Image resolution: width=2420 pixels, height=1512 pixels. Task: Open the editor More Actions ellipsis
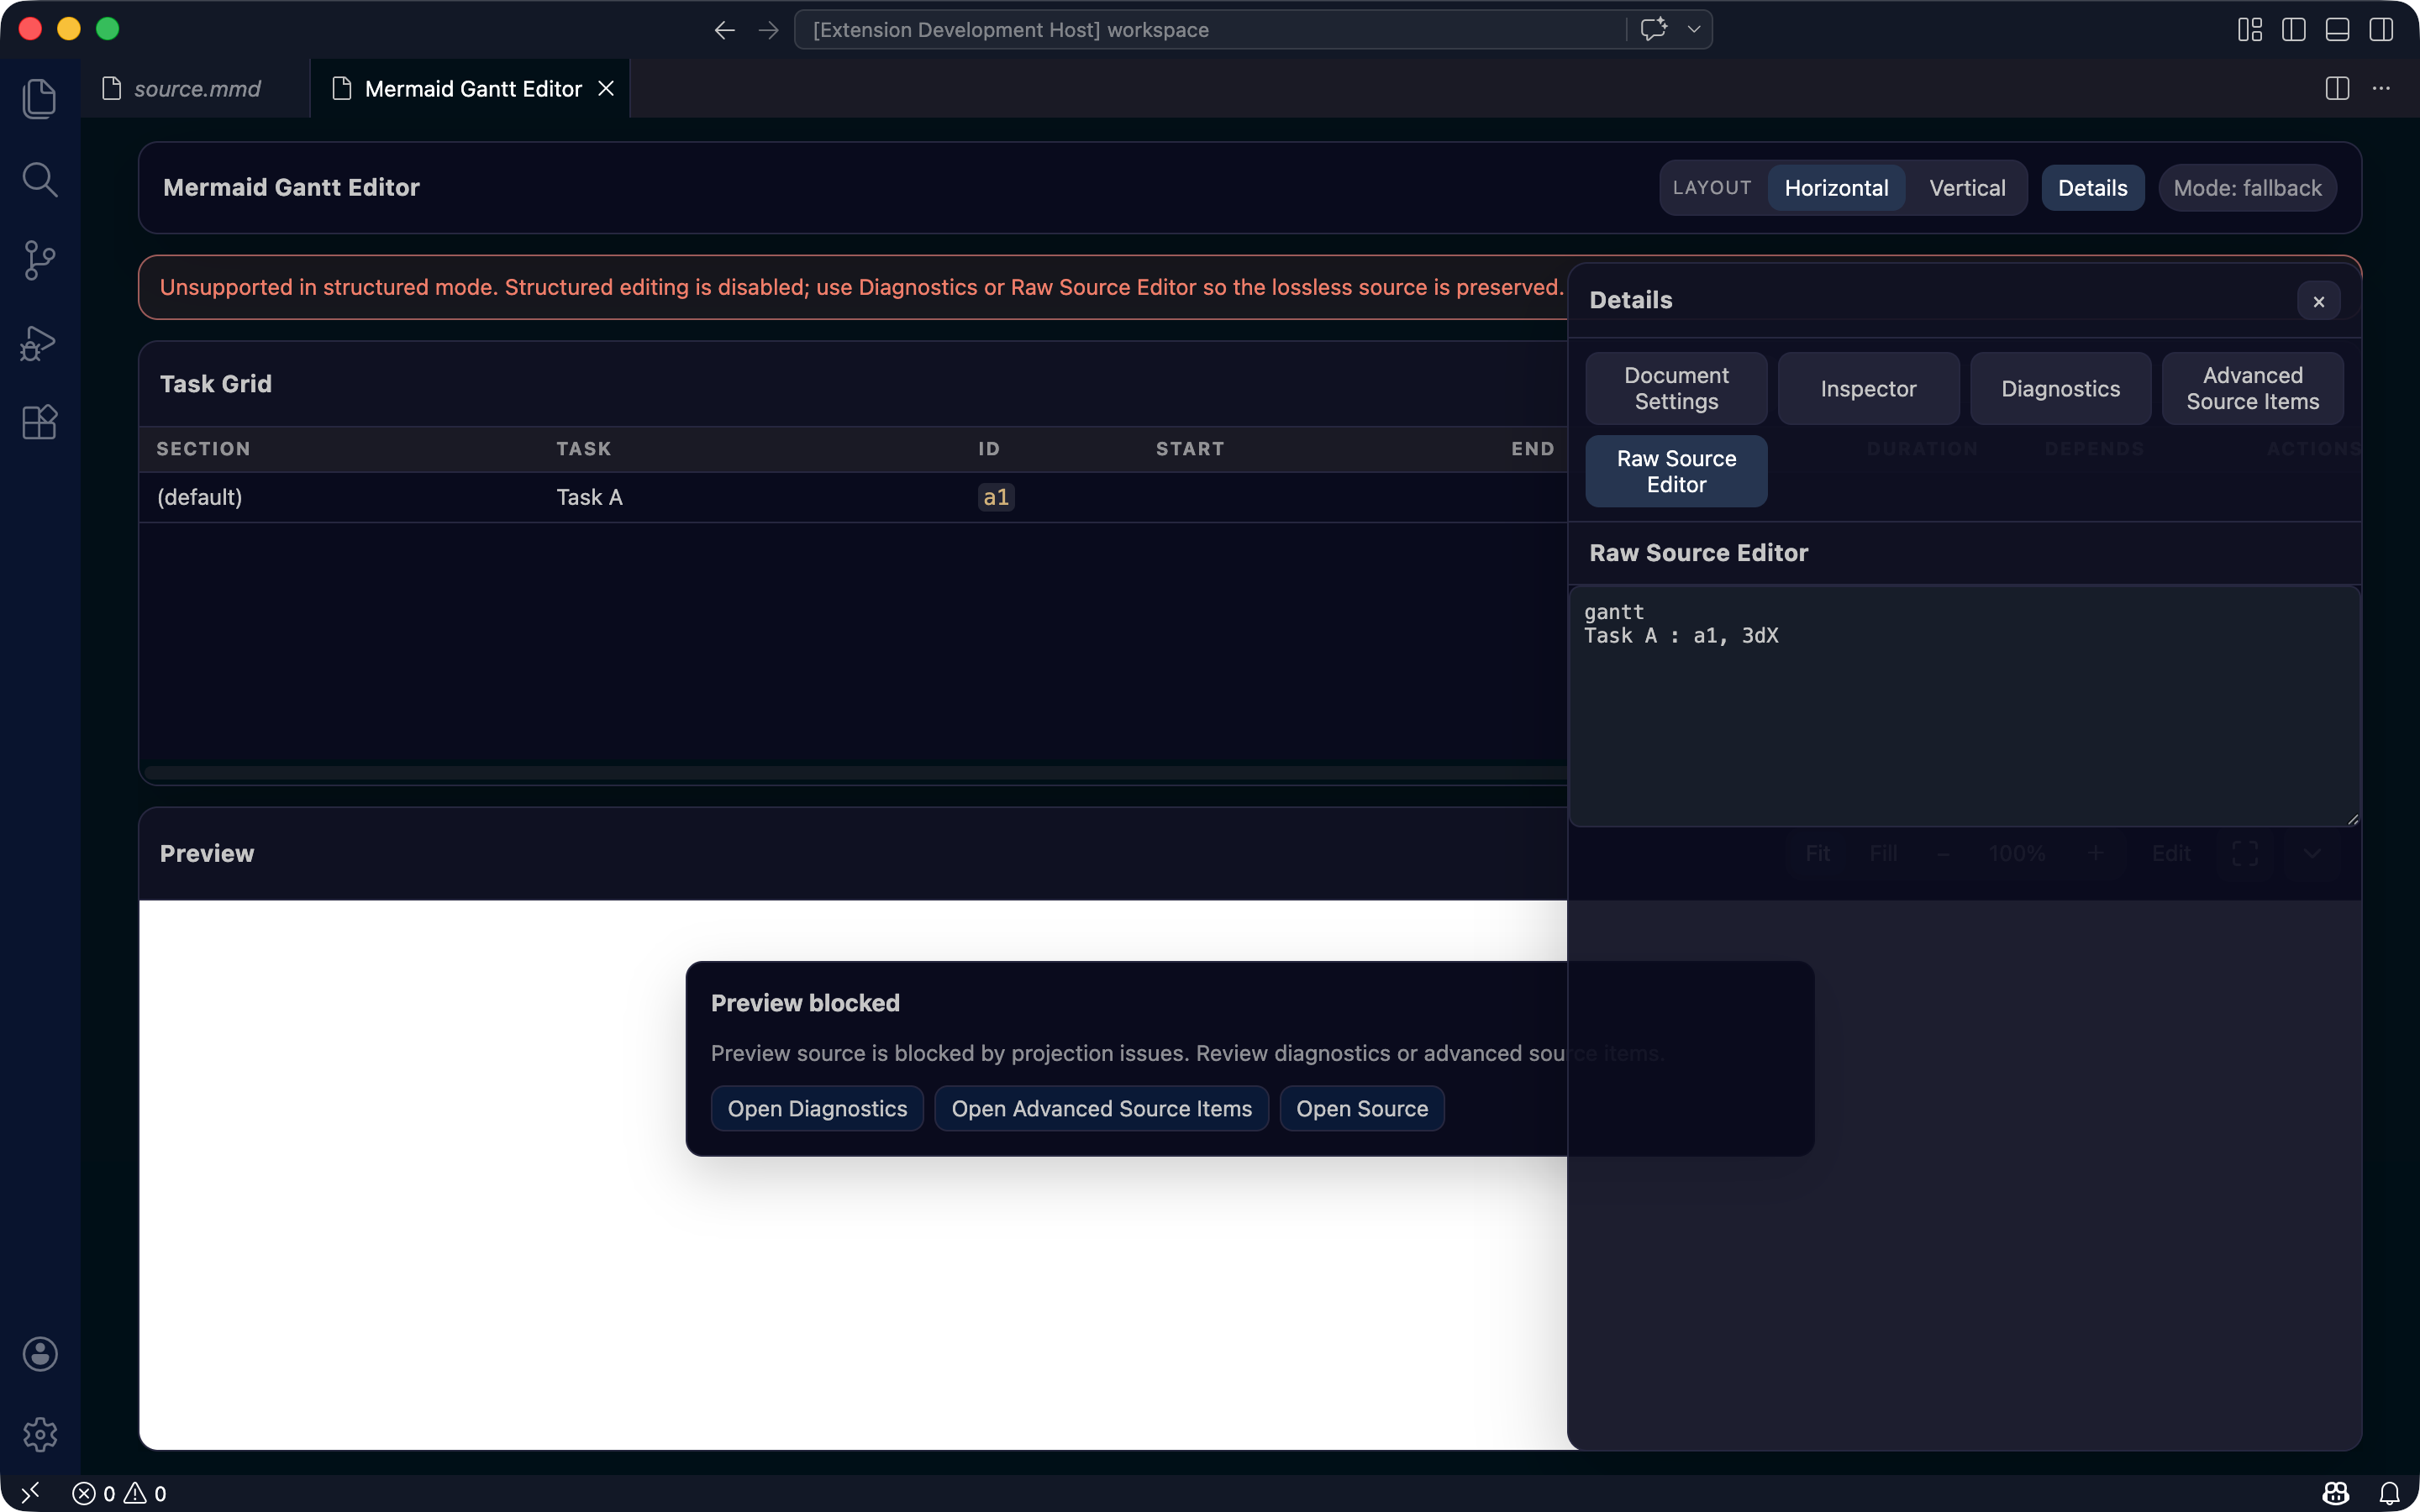click(x=2381, y=89)
